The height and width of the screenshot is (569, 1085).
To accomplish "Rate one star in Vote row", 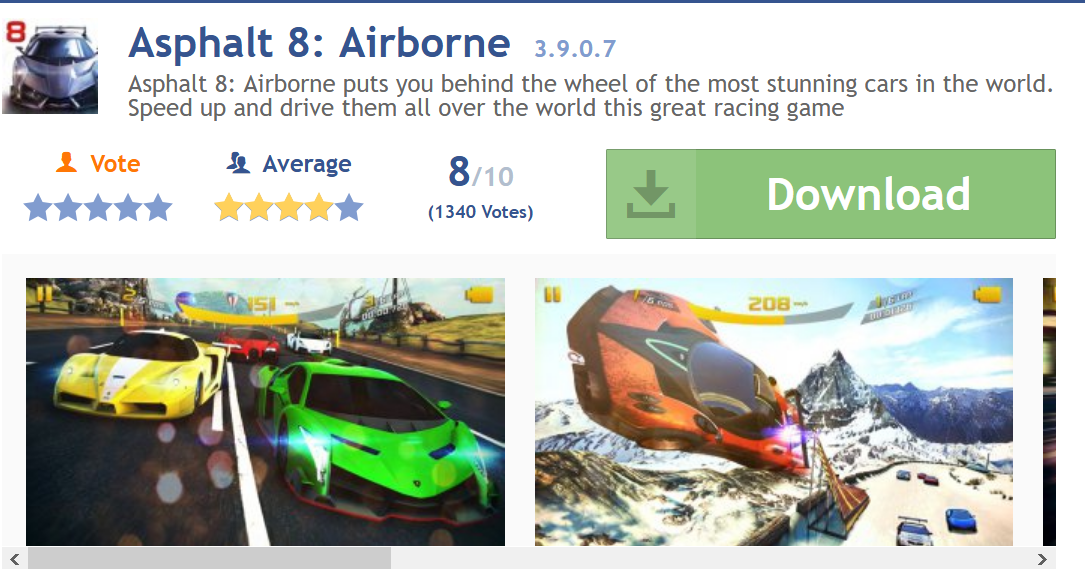I will pos(37,208).
